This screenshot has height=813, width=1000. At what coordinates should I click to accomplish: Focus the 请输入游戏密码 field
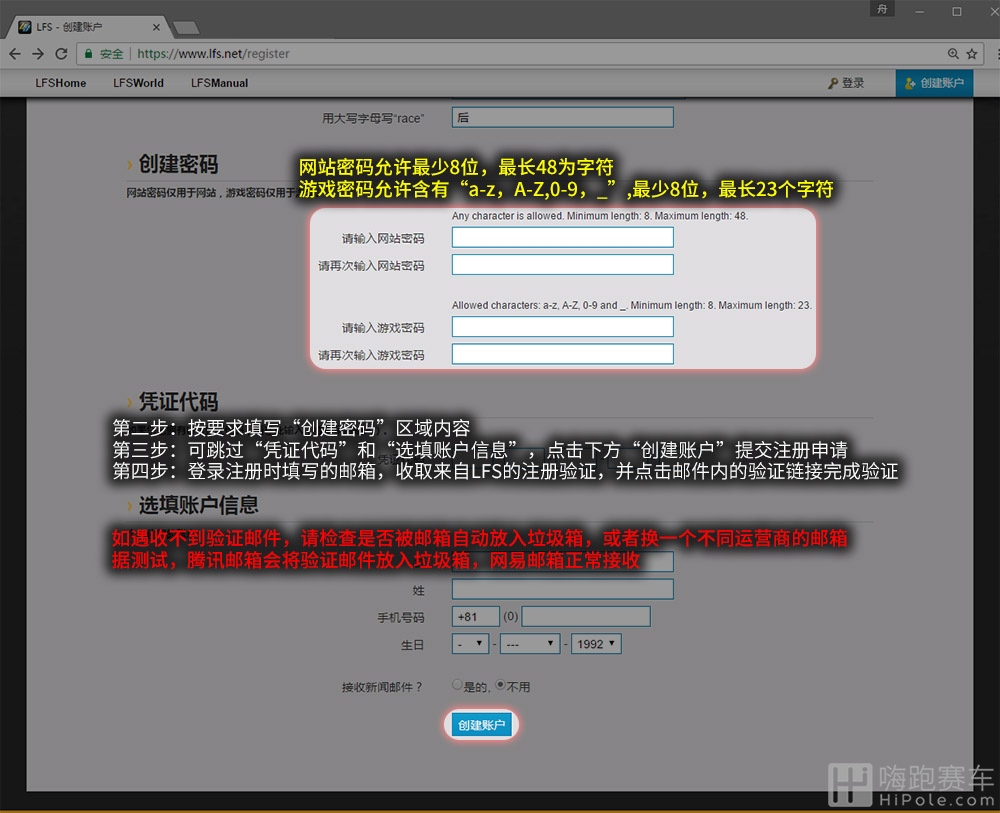[562, 326]
